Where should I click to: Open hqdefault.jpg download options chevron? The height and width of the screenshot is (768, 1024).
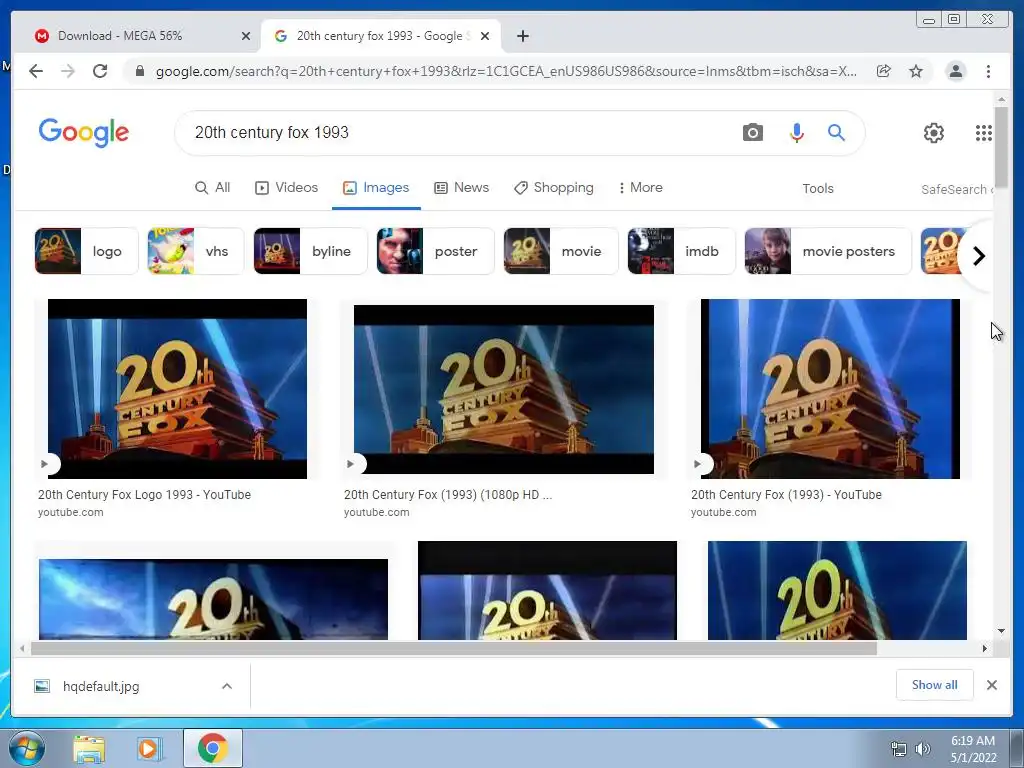pyautogui.click(x=227, y=686)
